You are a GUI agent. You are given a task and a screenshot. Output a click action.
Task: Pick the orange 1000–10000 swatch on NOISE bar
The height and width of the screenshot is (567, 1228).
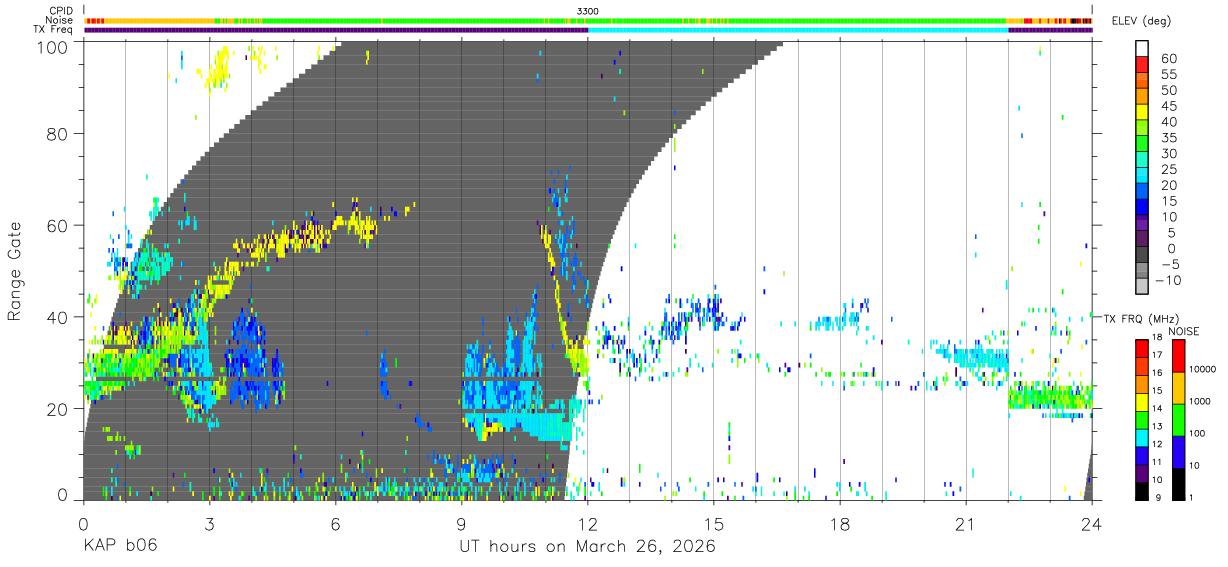click(x=1178, y=388)
